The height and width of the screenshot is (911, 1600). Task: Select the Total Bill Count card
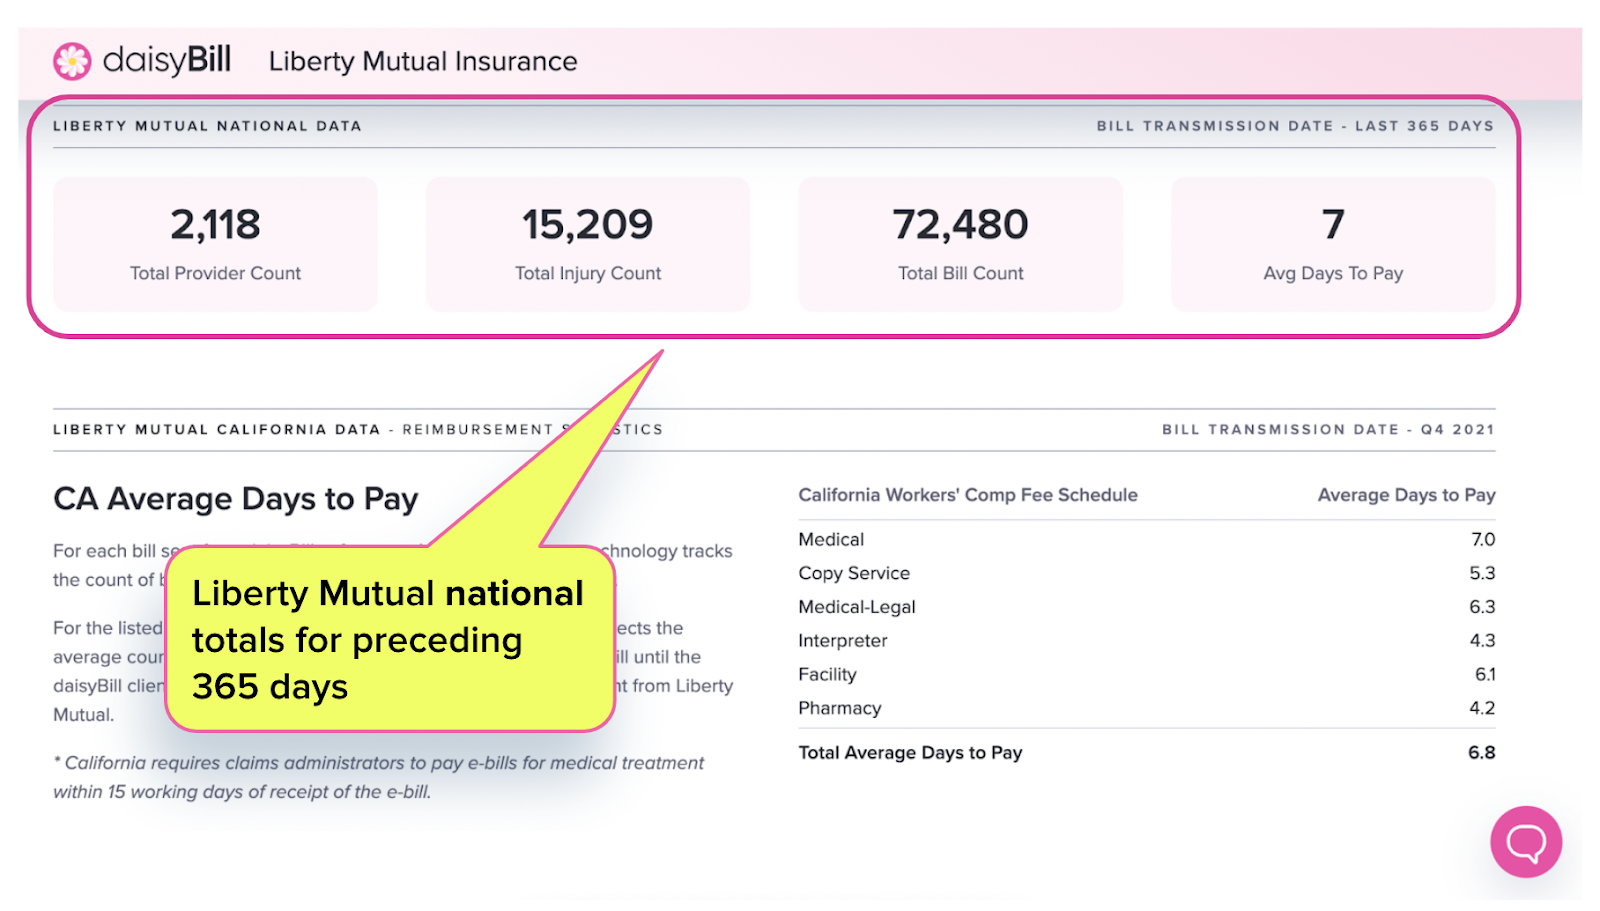pos(960,244)
